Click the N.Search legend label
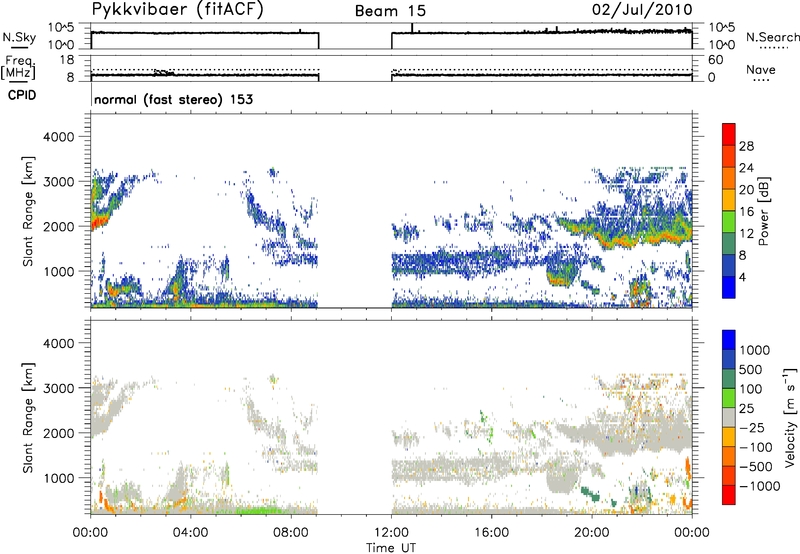This screenshot has width=800, height=554. tap(773, 37)
